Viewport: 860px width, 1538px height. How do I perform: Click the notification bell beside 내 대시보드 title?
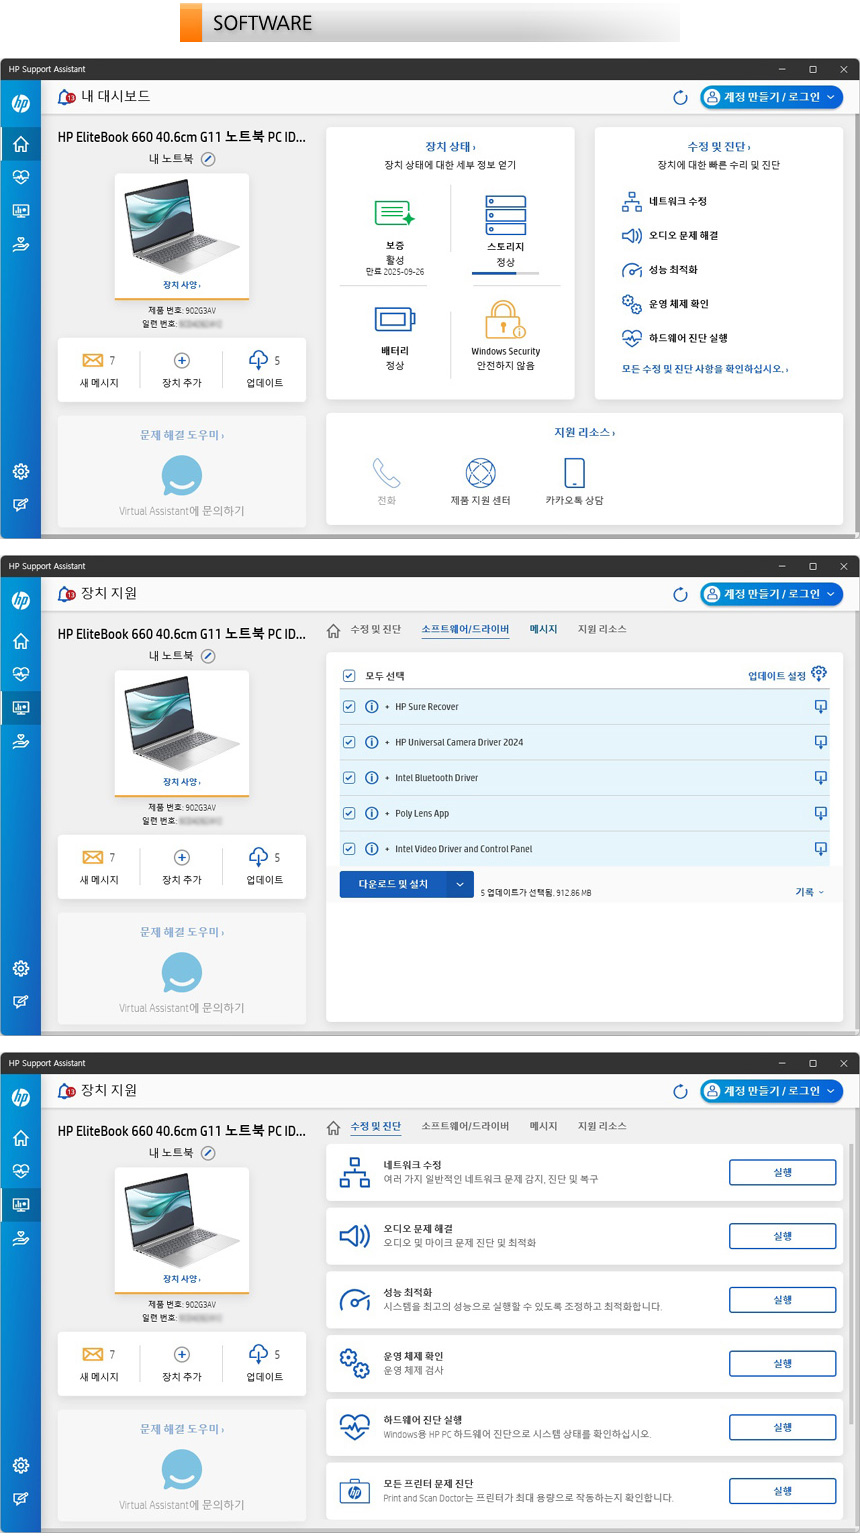[67, 97]
